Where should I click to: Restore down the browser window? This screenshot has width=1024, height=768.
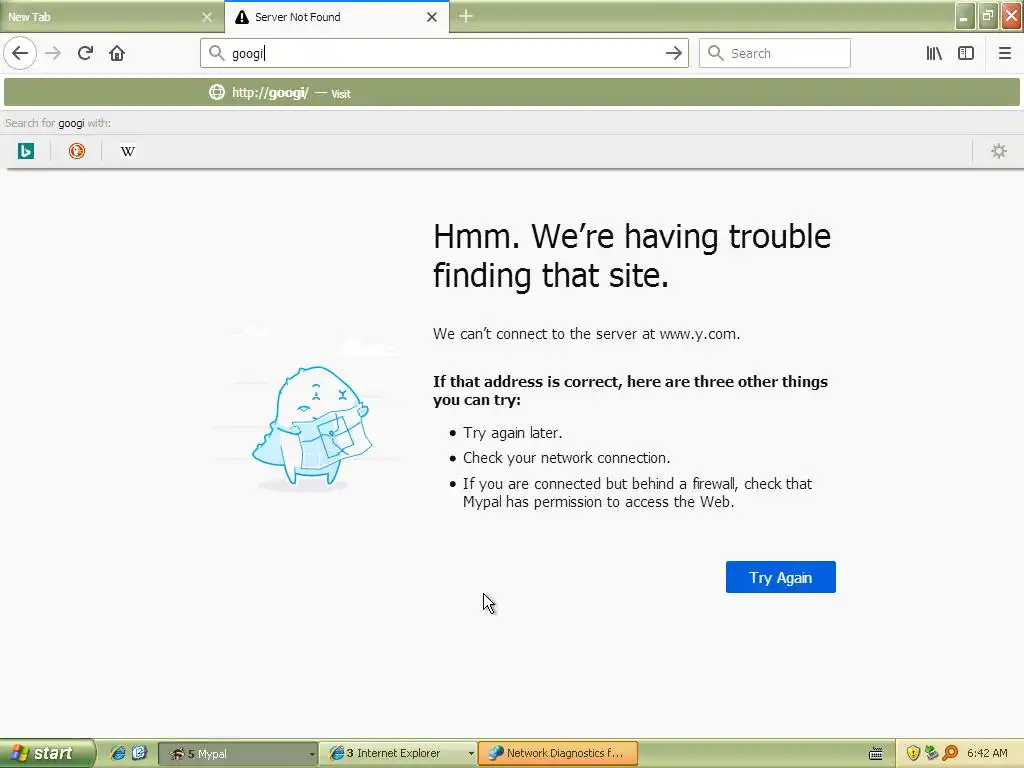click(988, 16)
